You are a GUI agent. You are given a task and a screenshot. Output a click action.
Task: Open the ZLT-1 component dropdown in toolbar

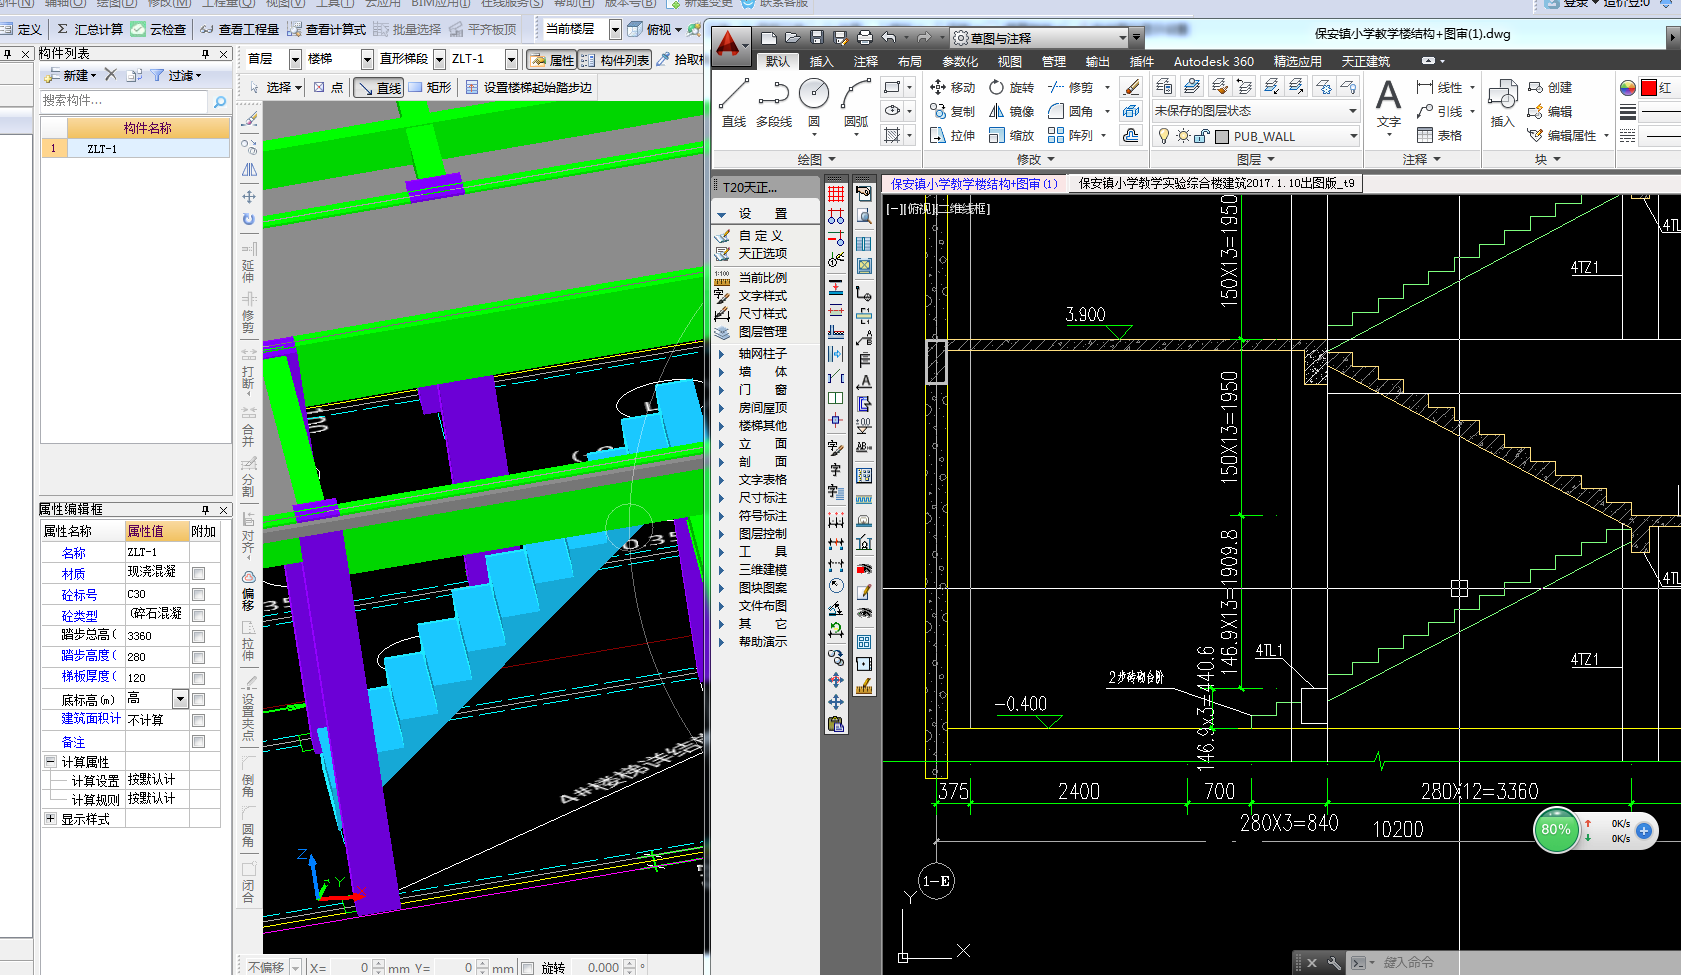pyautogui.click(x=511, y=60)
